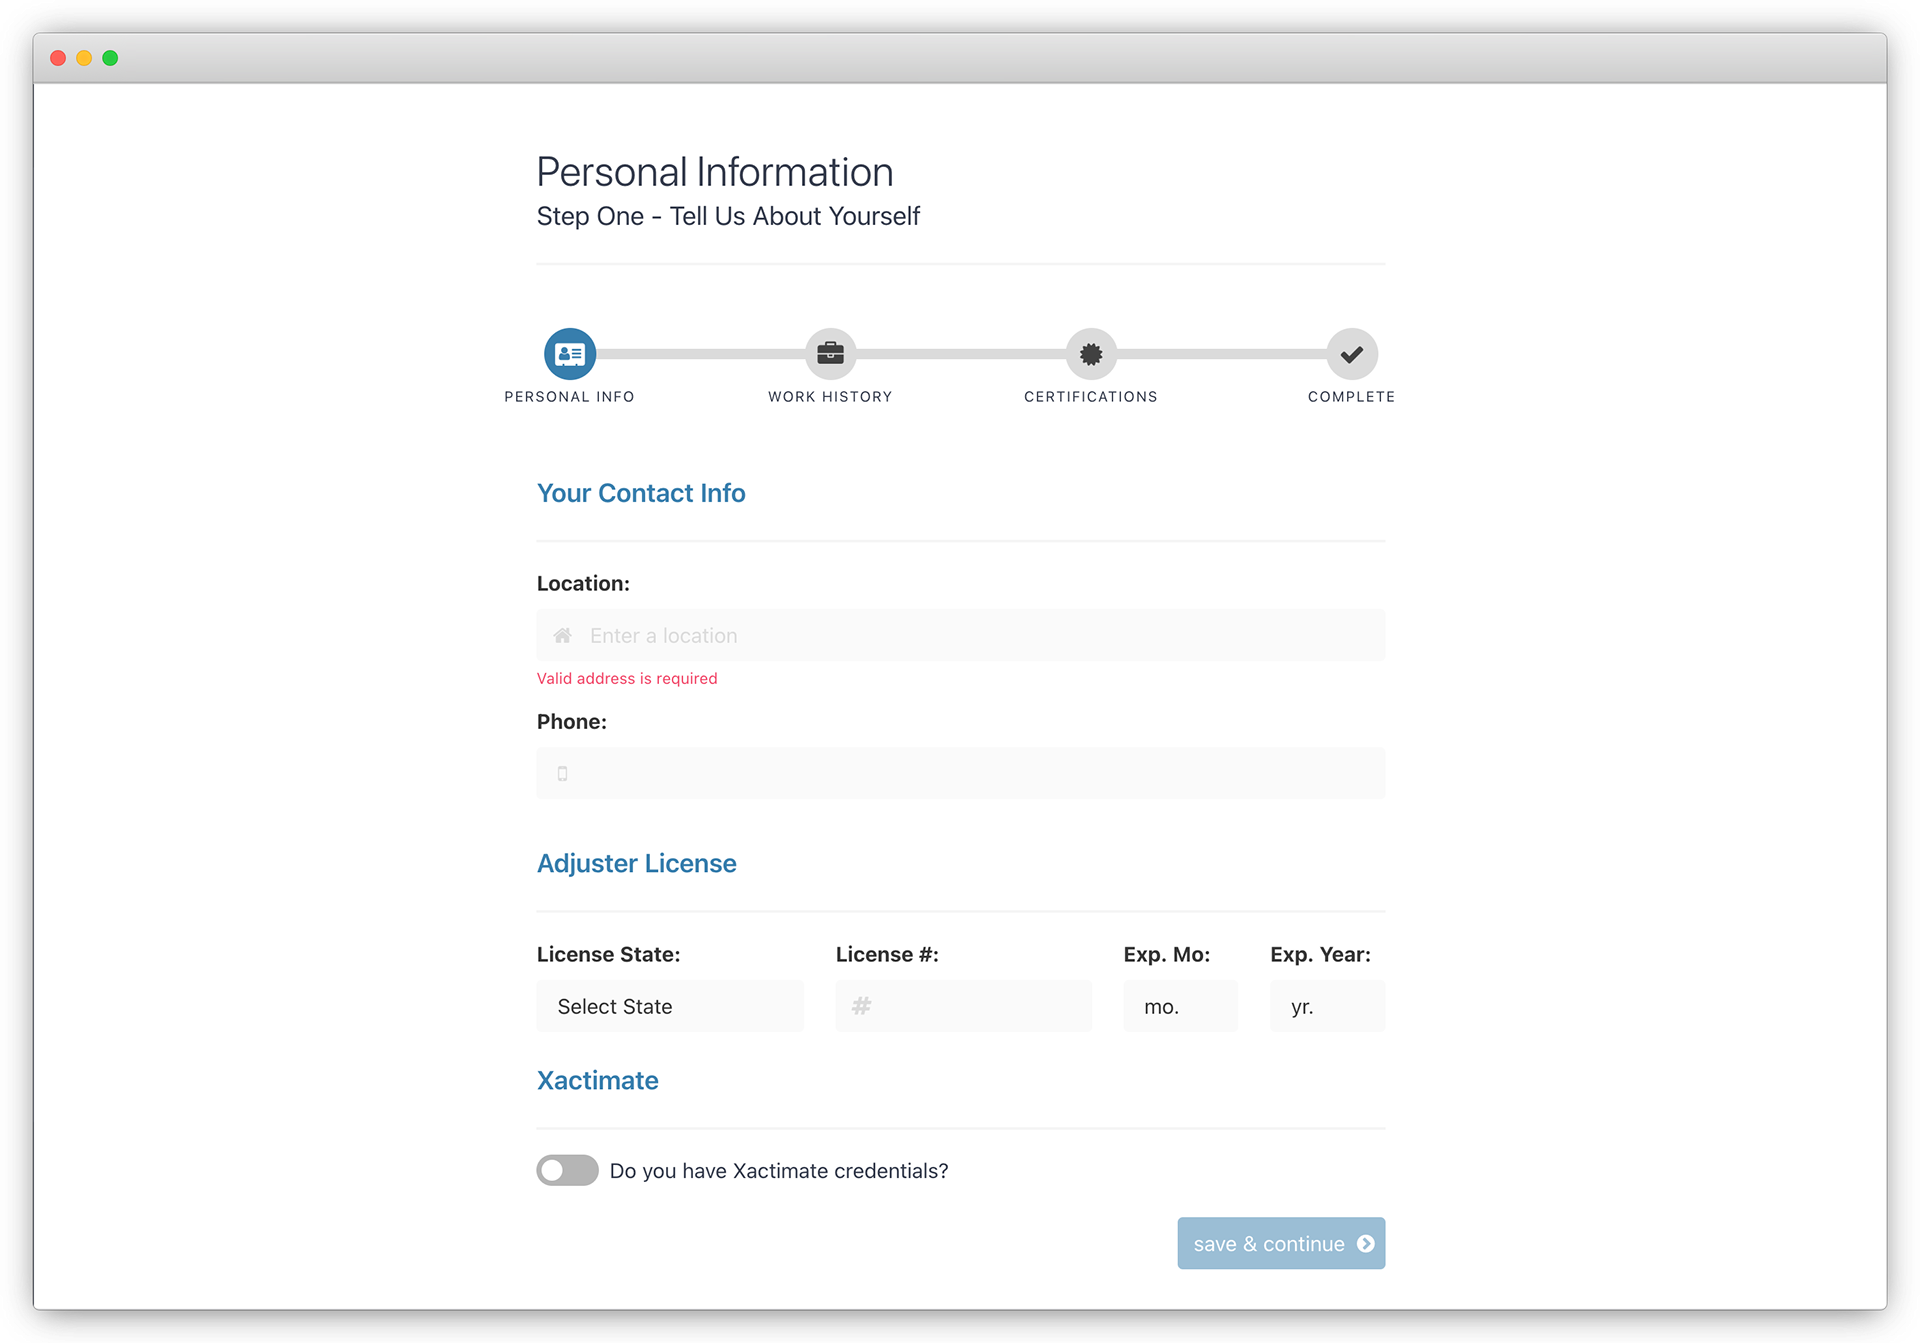Screen dimensions: 1920x1343
Task: Click the home icon in the Location field
Action: [563, 636]
